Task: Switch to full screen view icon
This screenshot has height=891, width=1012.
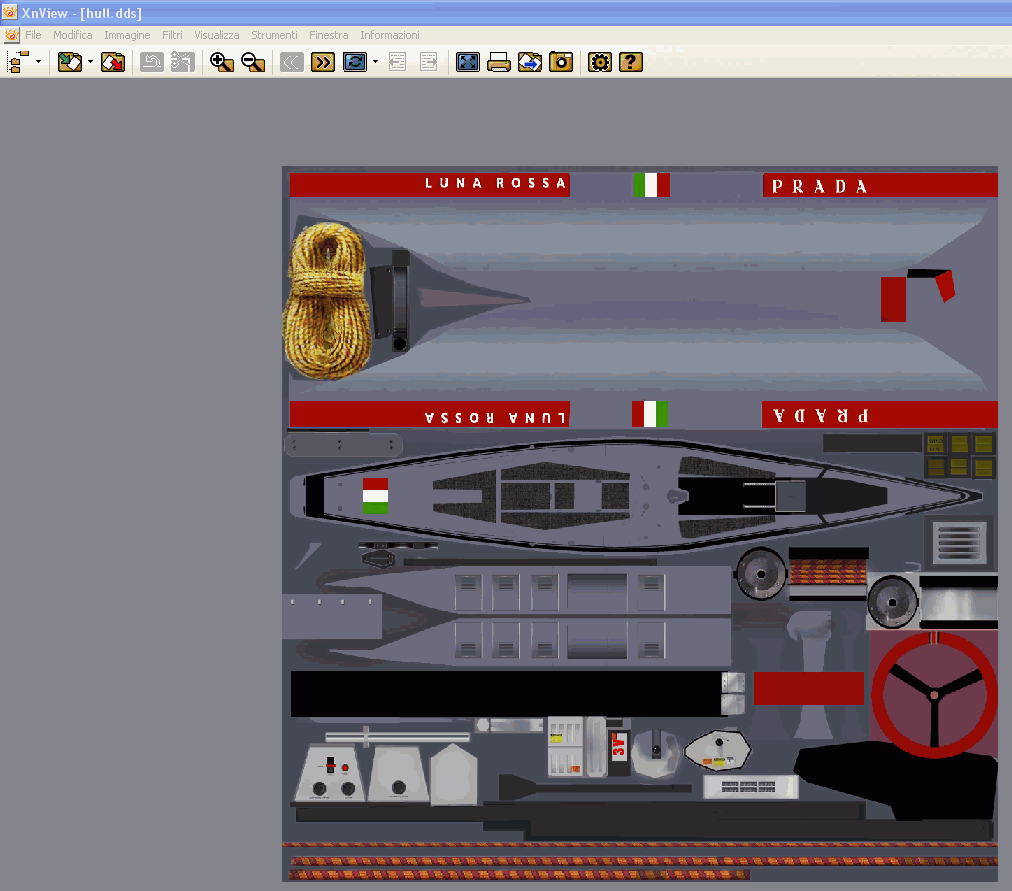Action: point(468,62)
